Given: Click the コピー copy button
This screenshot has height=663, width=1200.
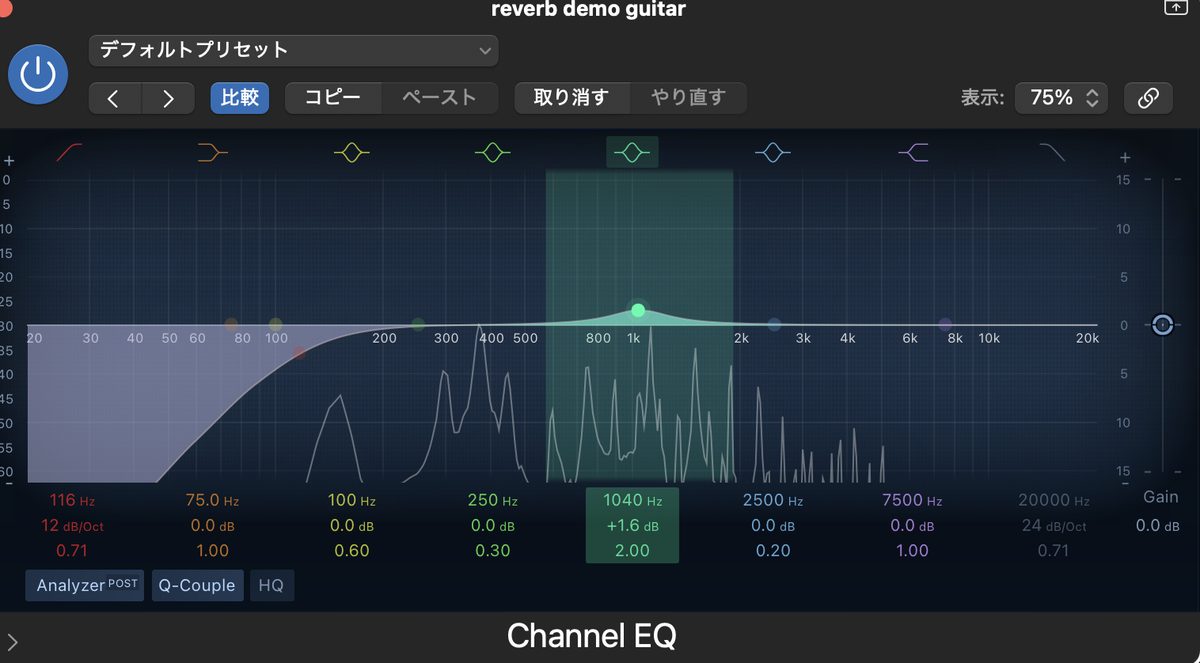Looking at the screenshot, I should pos(333,98).
